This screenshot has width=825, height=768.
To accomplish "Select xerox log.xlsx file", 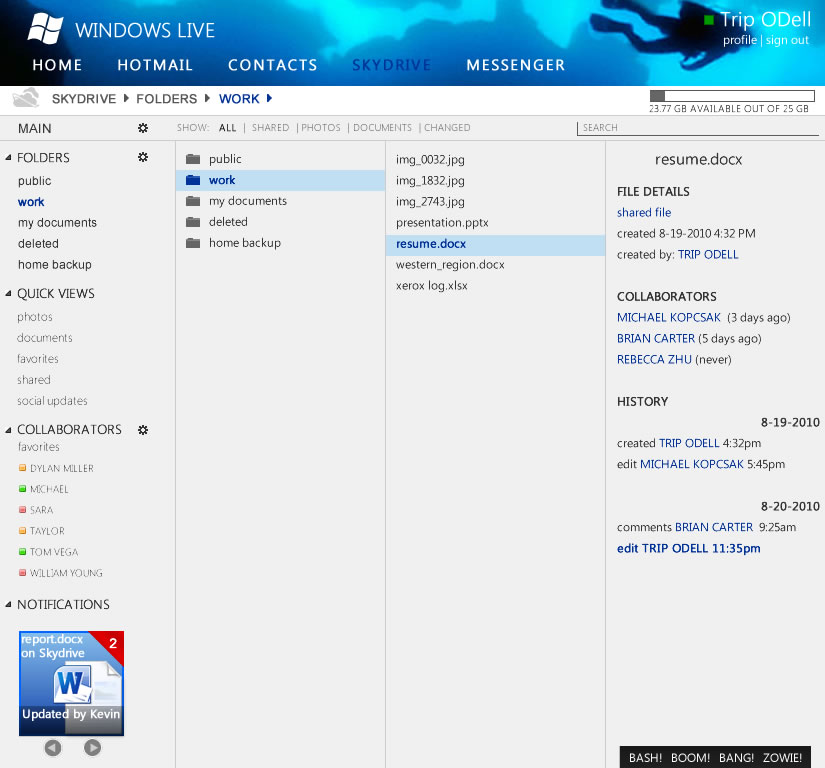I will pyautogui.click(x=431, y=286).
